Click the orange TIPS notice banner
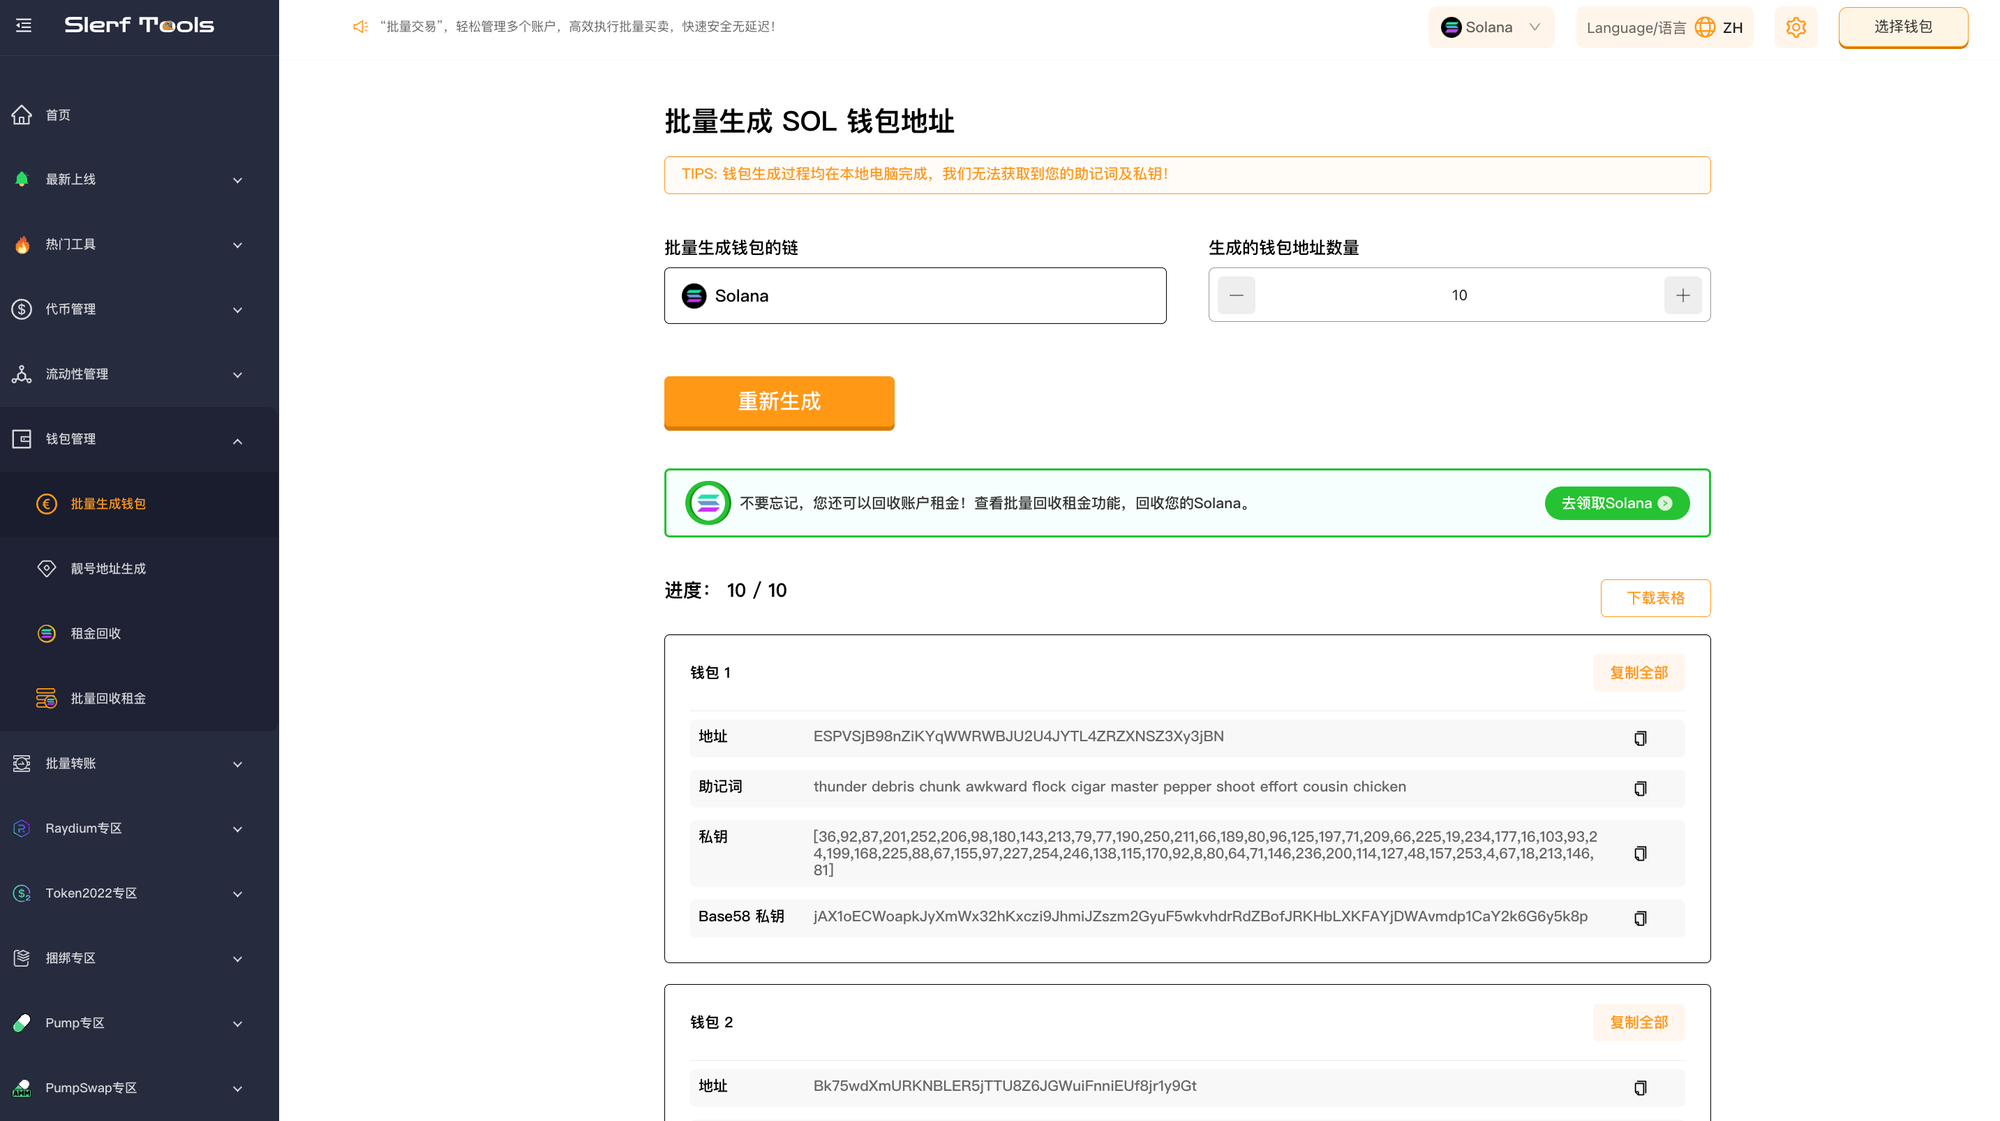This screenshot has height=1121, width=2000. tap(1187, 175)
